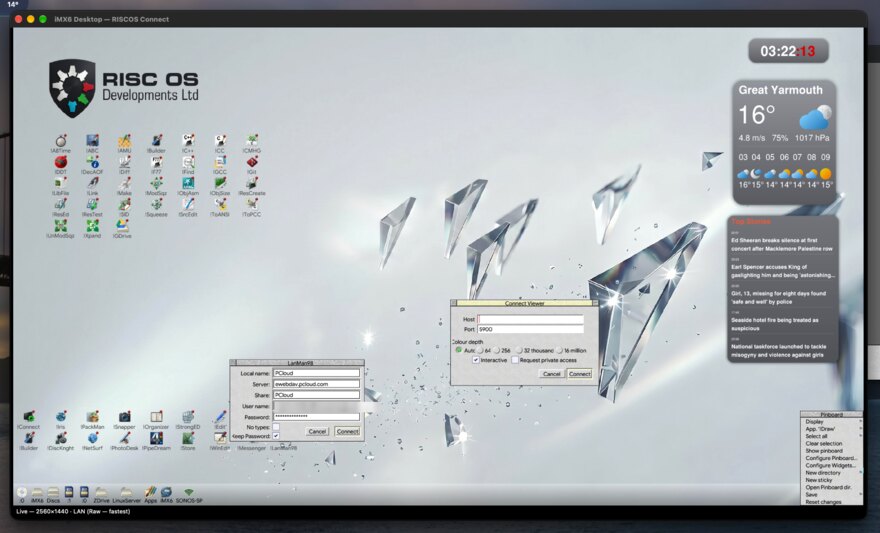The width and height of the screenshot is (880, 533).
Task: Open the !DecAOF icon
Action: click(92, 162)
